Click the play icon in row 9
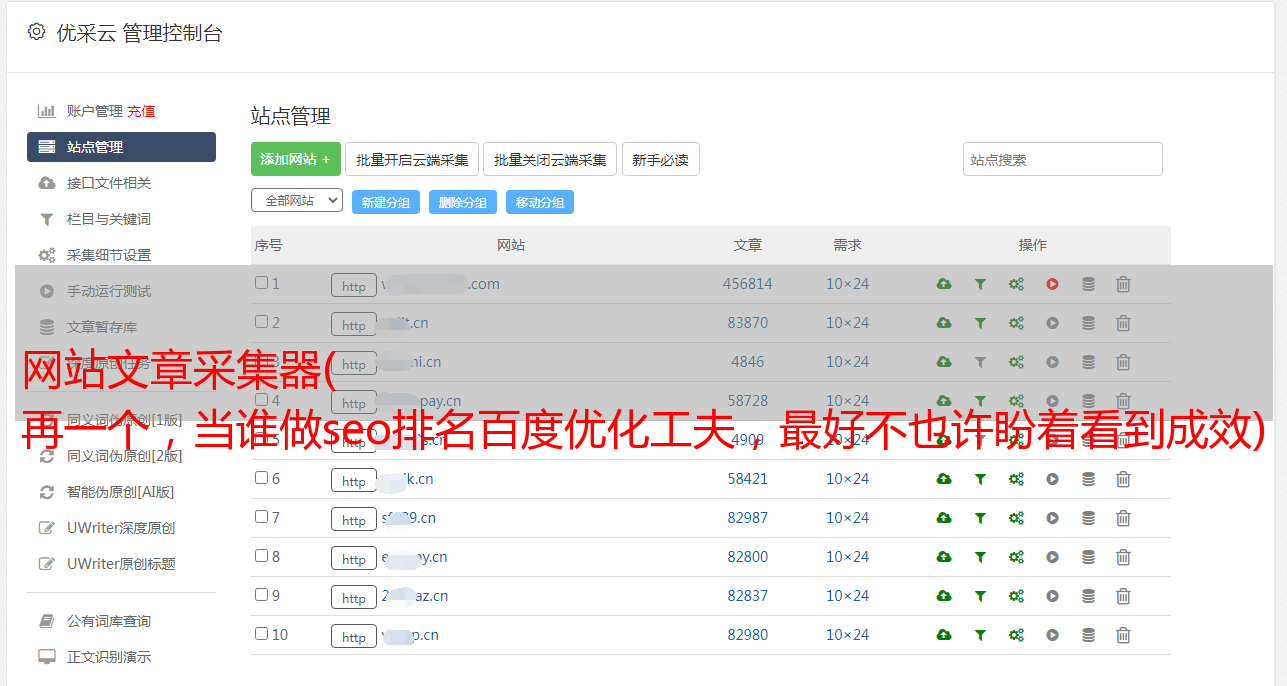Image resolution: width=1287 pixels, height=686 pixels. coord(1052,596)
